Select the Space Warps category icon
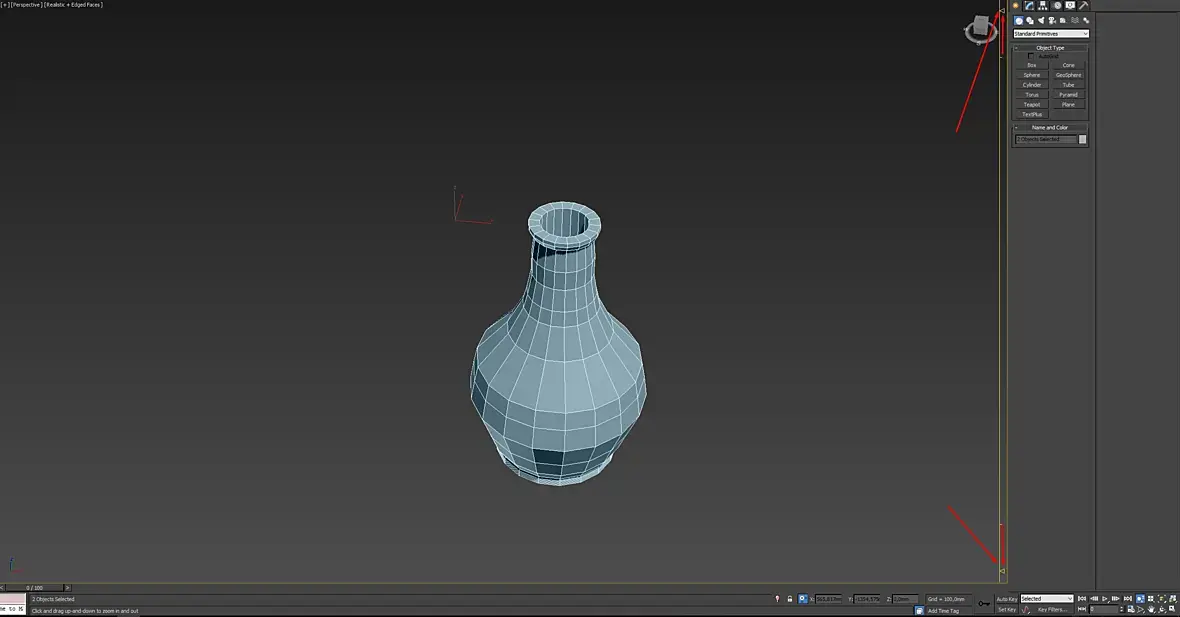This screenshot has height=617, width=1180. (x=1075, y=20)
